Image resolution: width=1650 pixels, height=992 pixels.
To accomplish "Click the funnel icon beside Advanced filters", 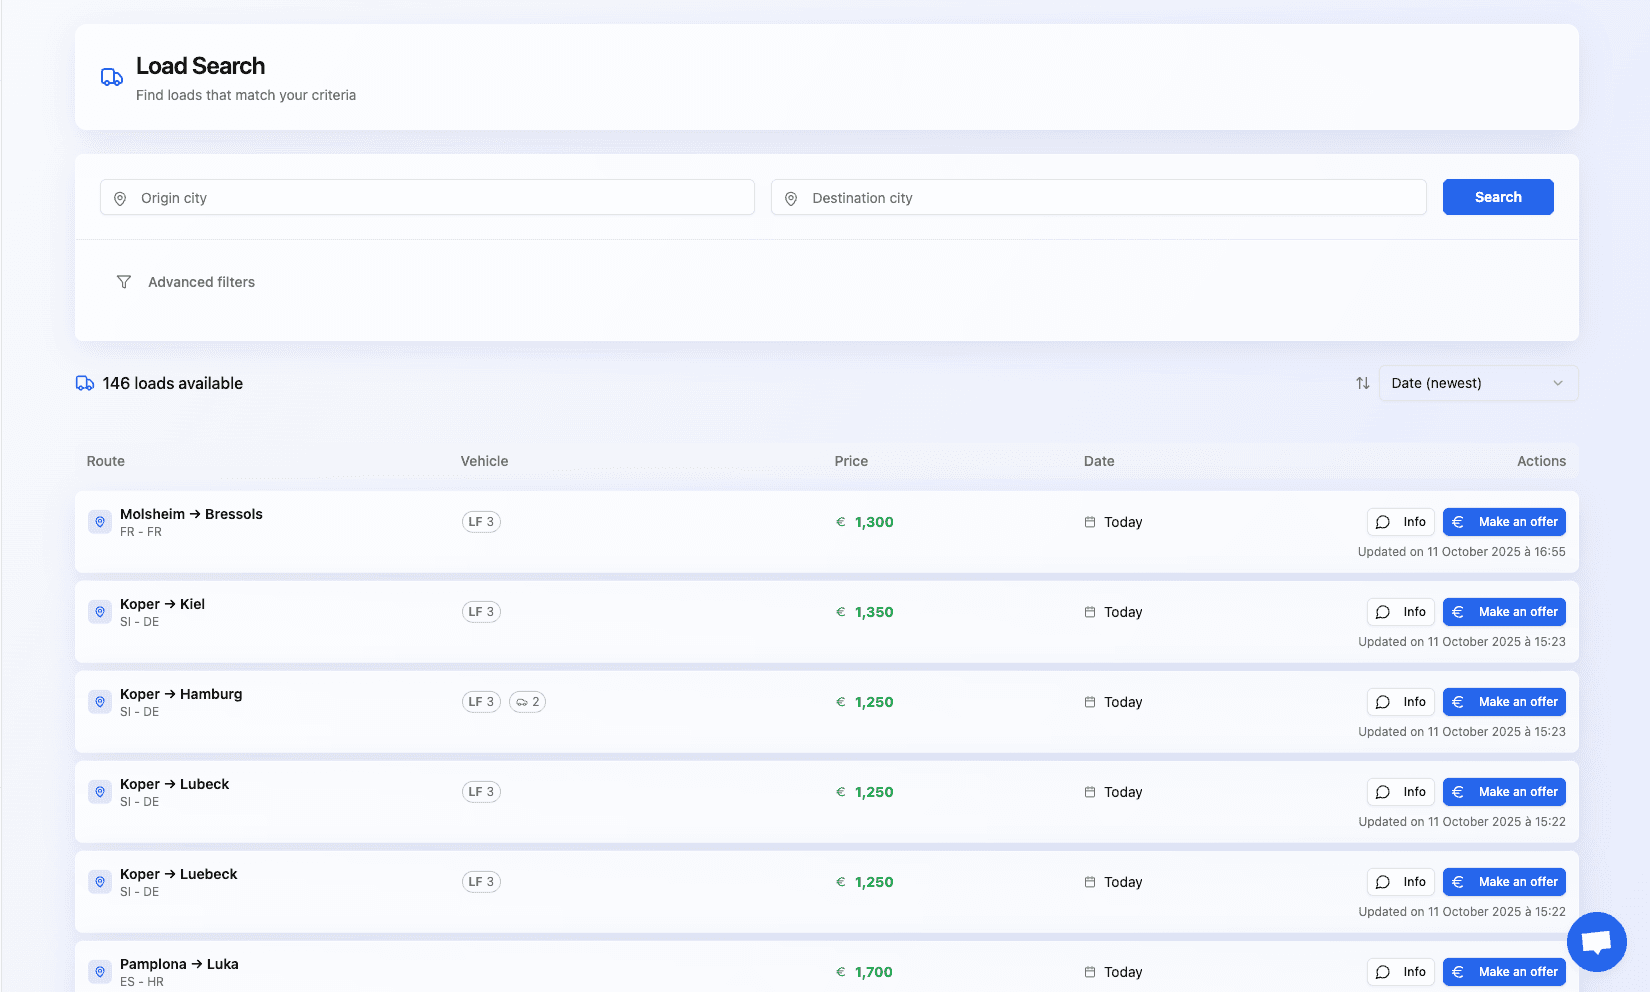I will (124, 281).
